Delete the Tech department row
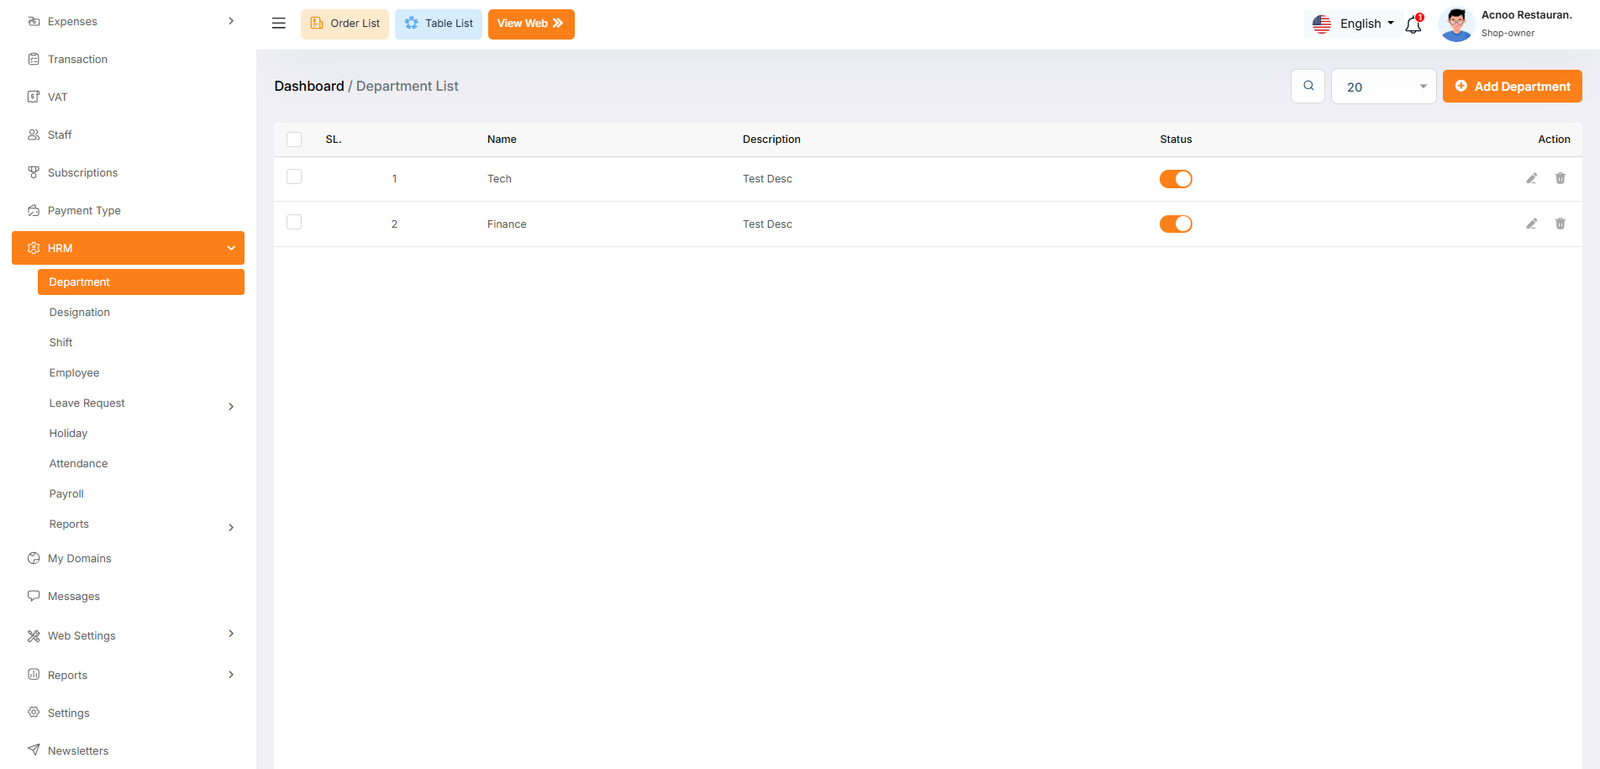 point(1560,179)
